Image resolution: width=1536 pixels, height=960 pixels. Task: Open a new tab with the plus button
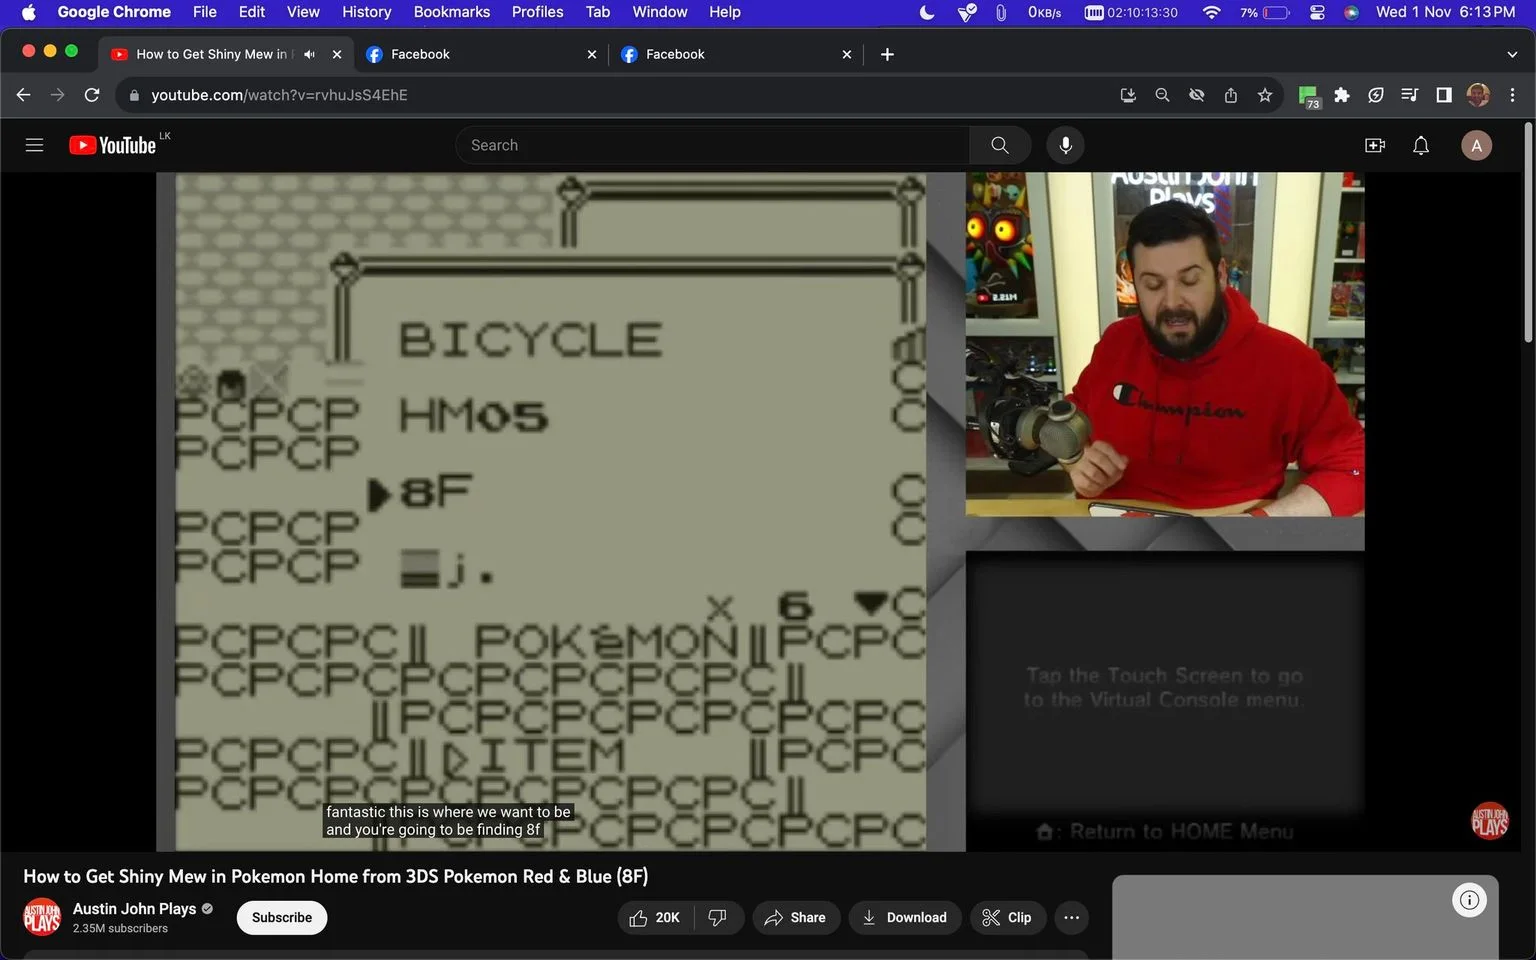[x=887, y=54]
